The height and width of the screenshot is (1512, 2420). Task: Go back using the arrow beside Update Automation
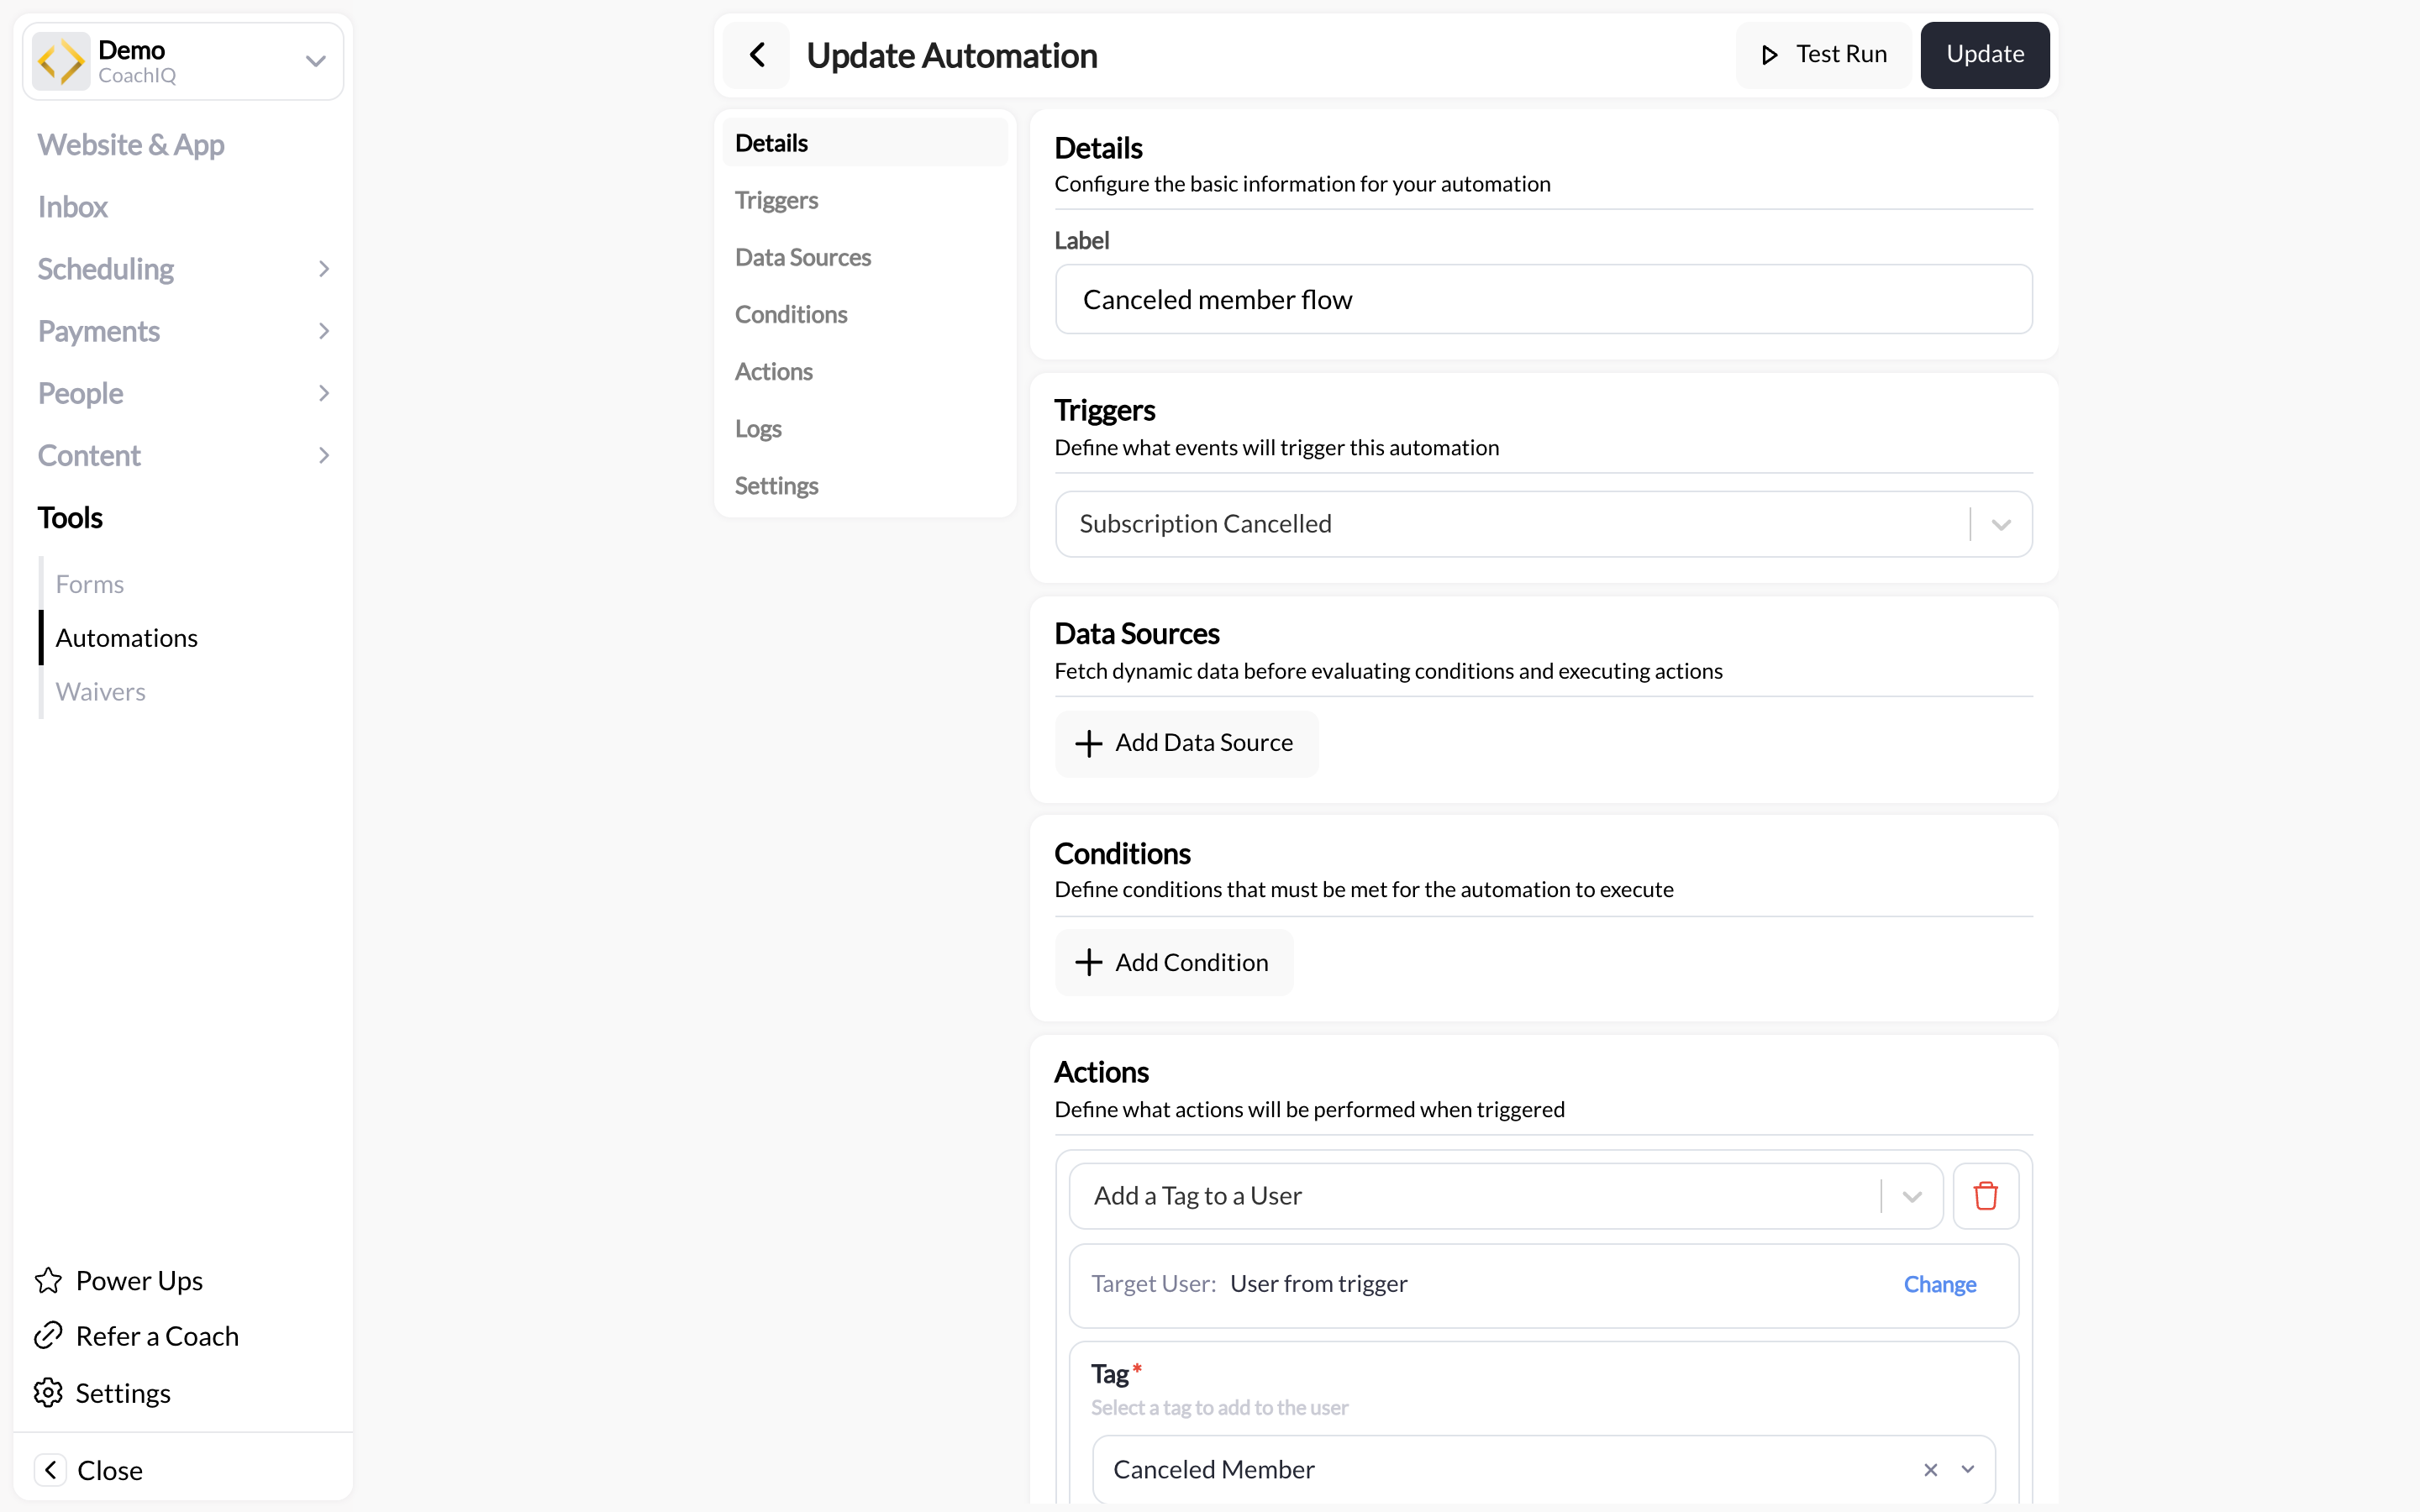[x=757, y=55]
